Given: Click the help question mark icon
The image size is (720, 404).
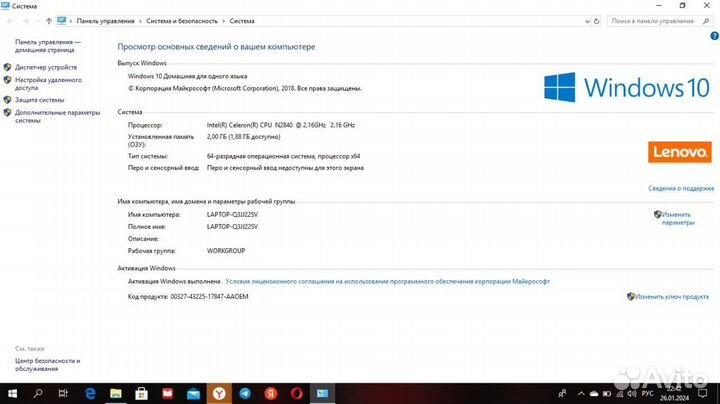Looking at the screenshot, I should [x=714, y=36].
